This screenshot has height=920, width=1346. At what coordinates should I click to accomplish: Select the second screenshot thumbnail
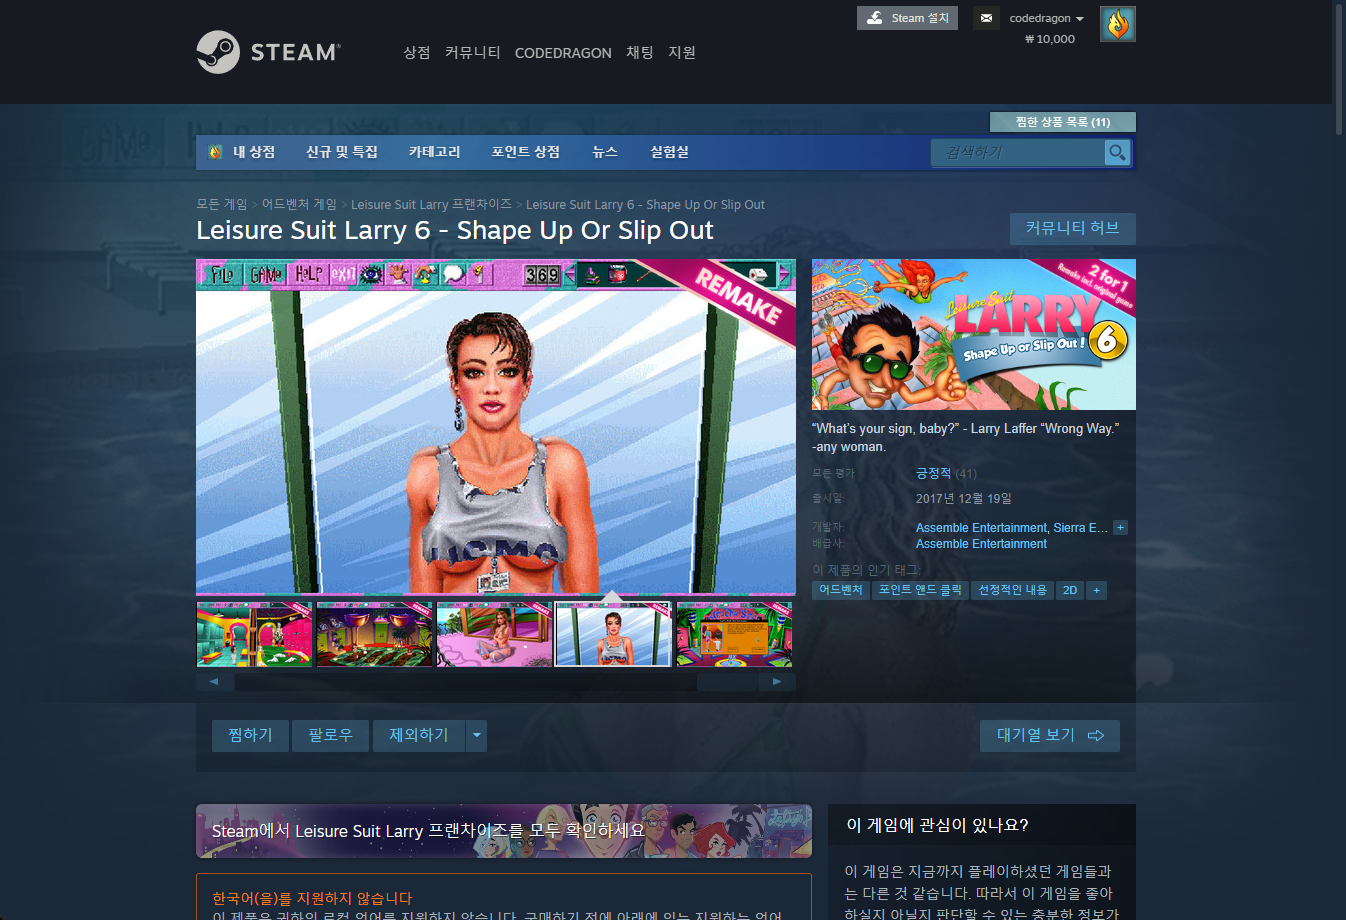coord(374,634)
